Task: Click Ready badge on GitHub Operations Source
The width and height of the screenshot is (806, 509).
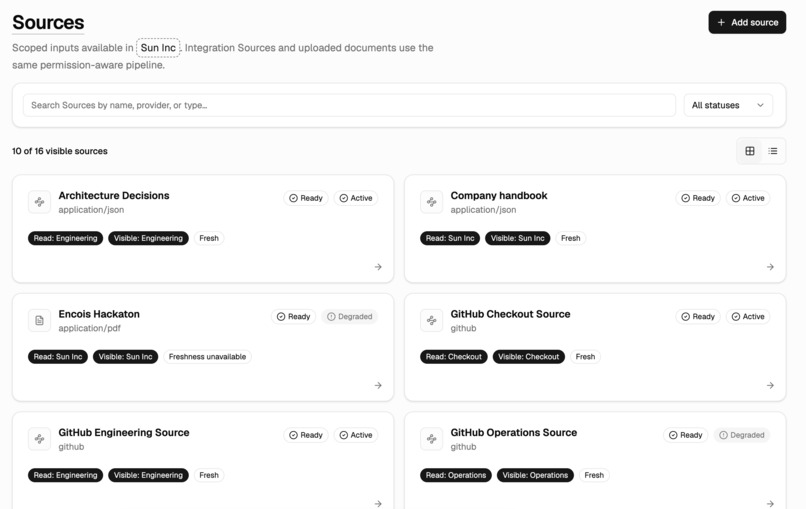Action: [686, 434]
